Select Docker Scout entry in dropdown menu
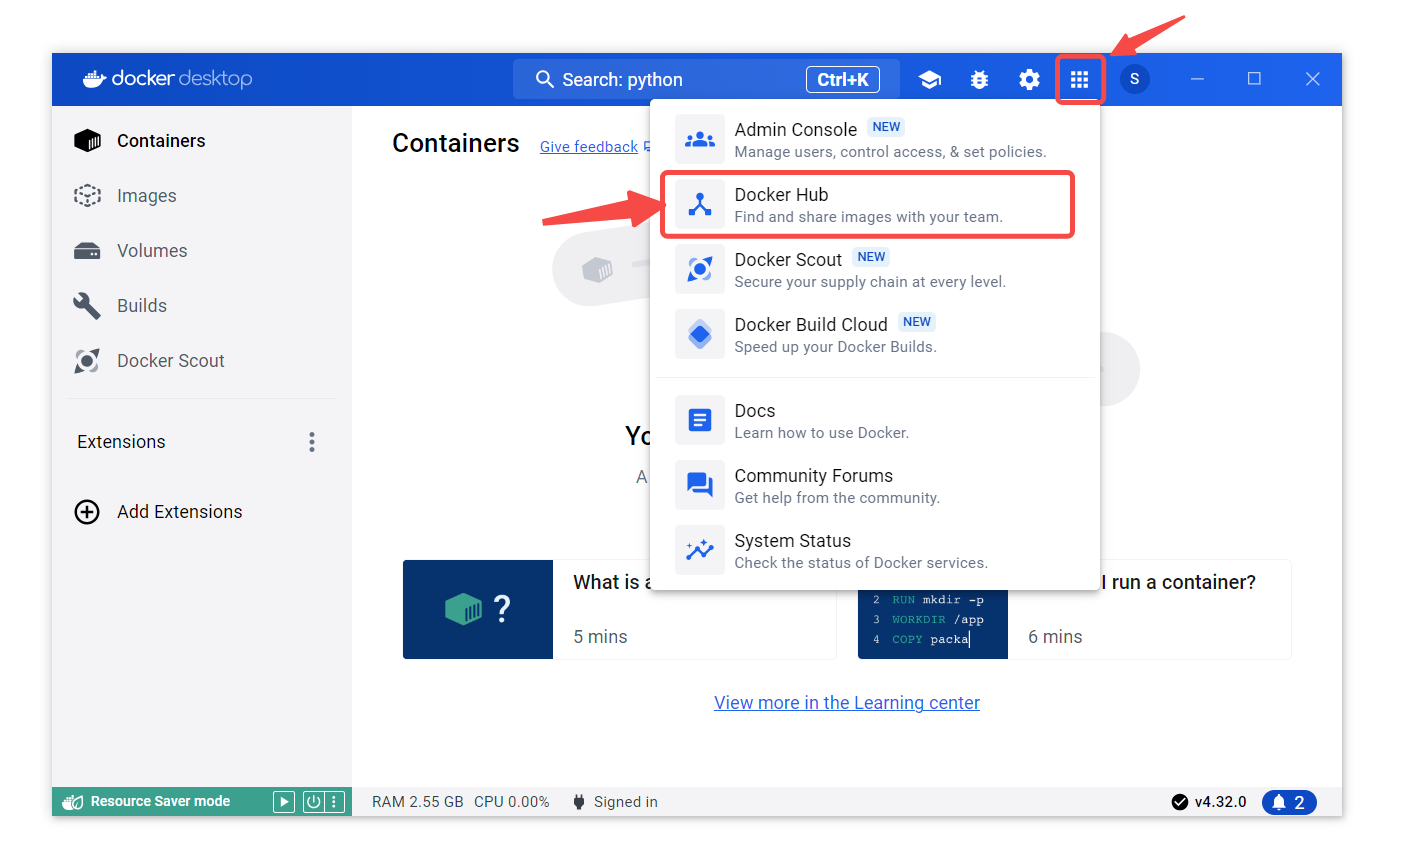Image resolution: width=1410 pixels, height=864 pixels. 875,269
